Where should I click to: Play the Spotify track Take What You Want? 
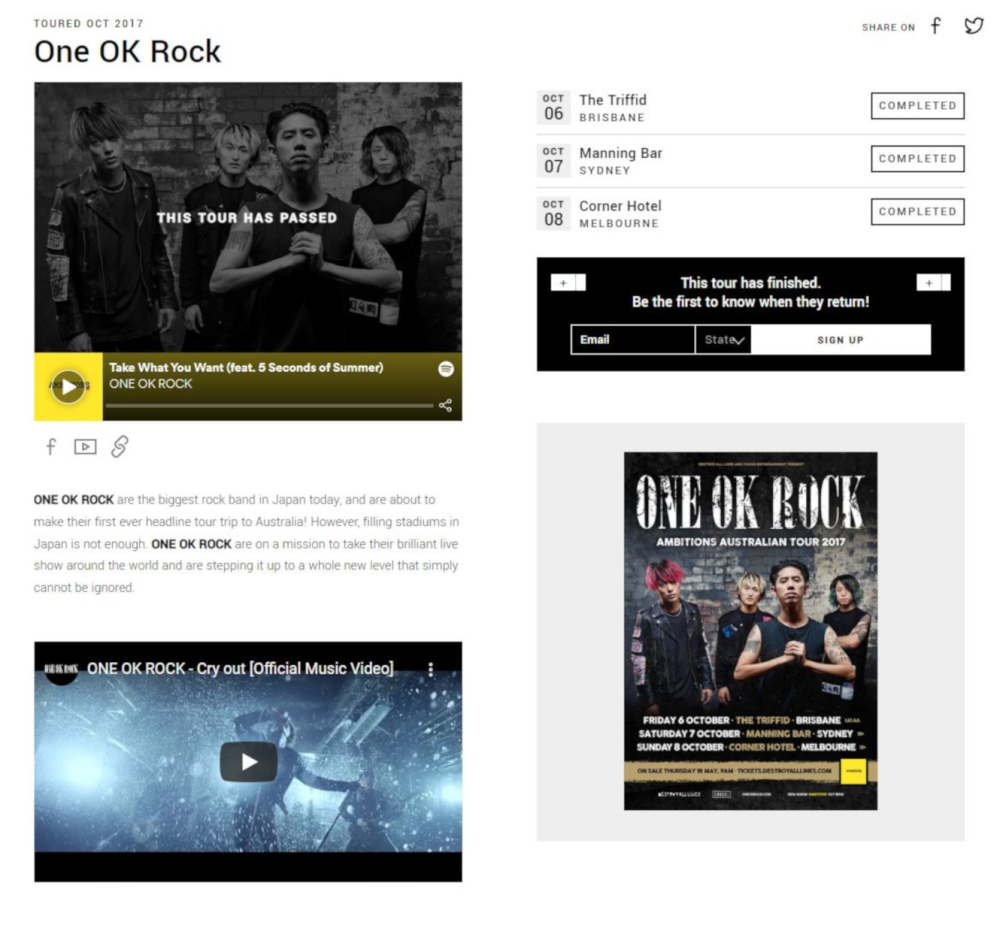(68, 387)
